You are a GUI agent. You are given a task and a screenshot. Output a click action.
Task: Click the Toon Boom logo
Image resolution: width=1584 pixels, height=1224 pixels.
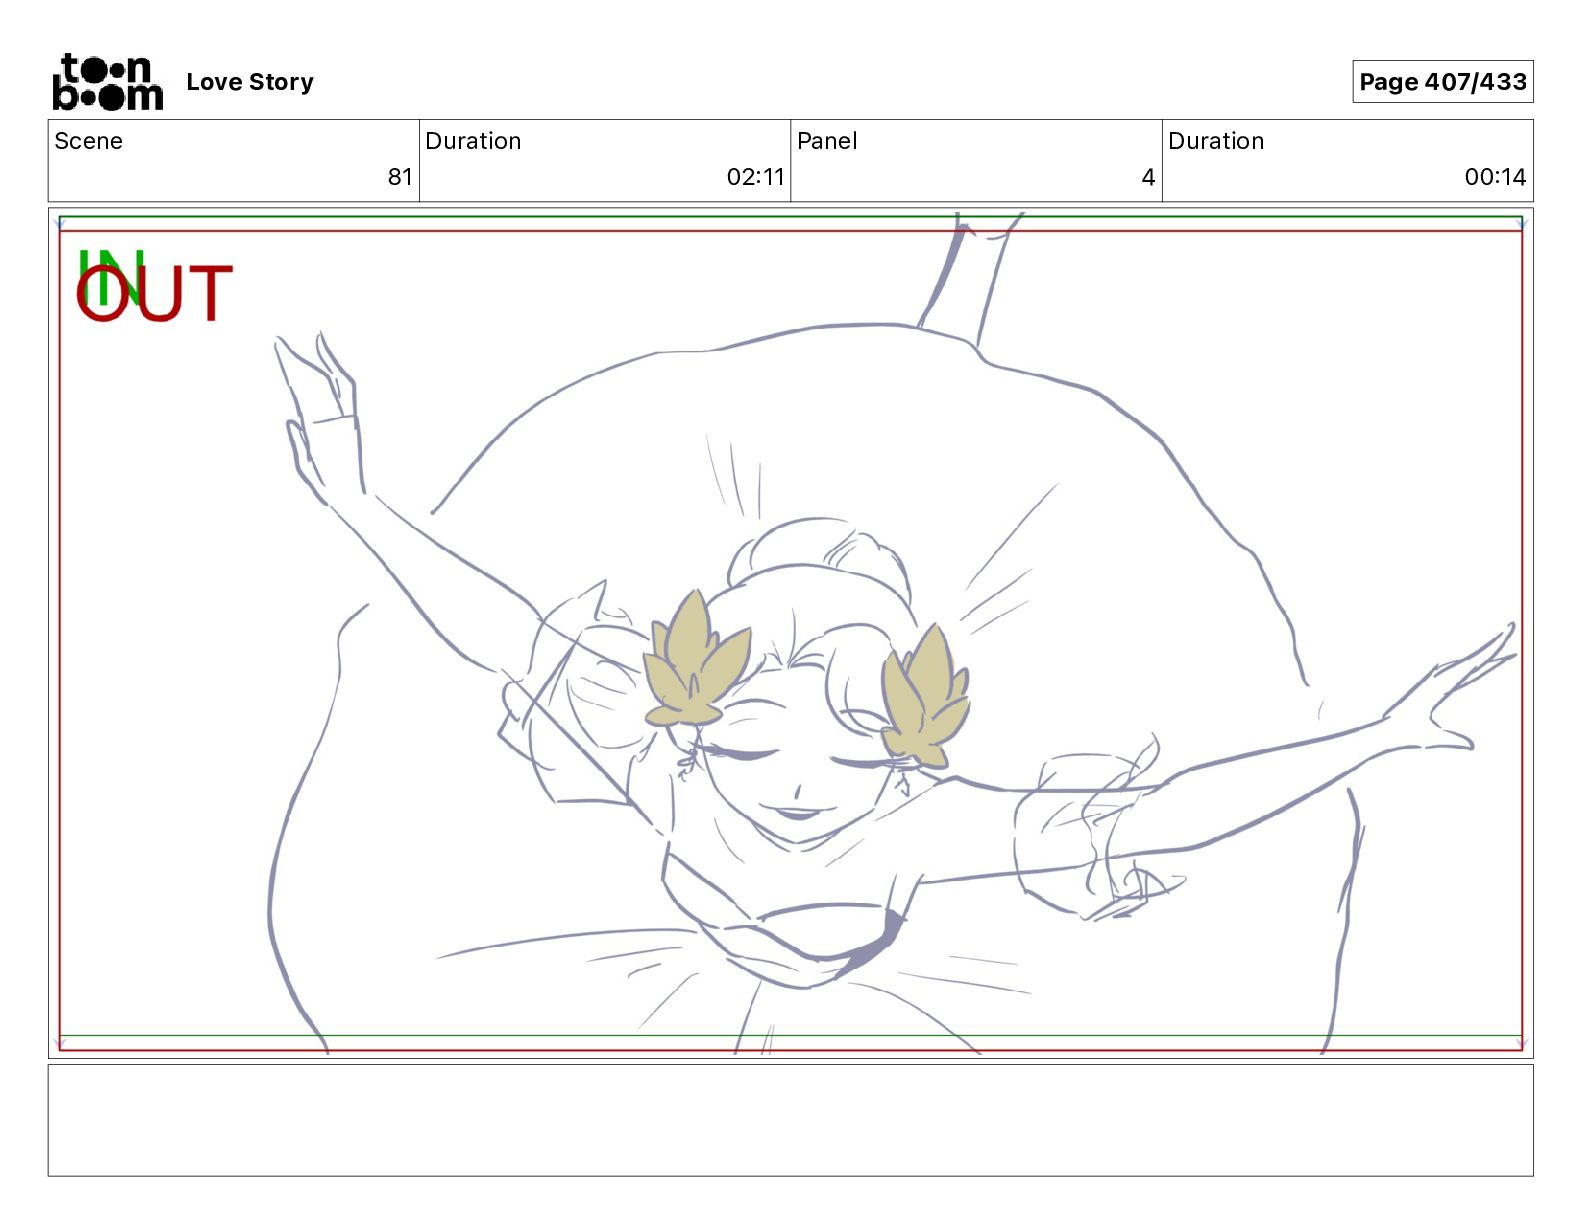[108, 82]
